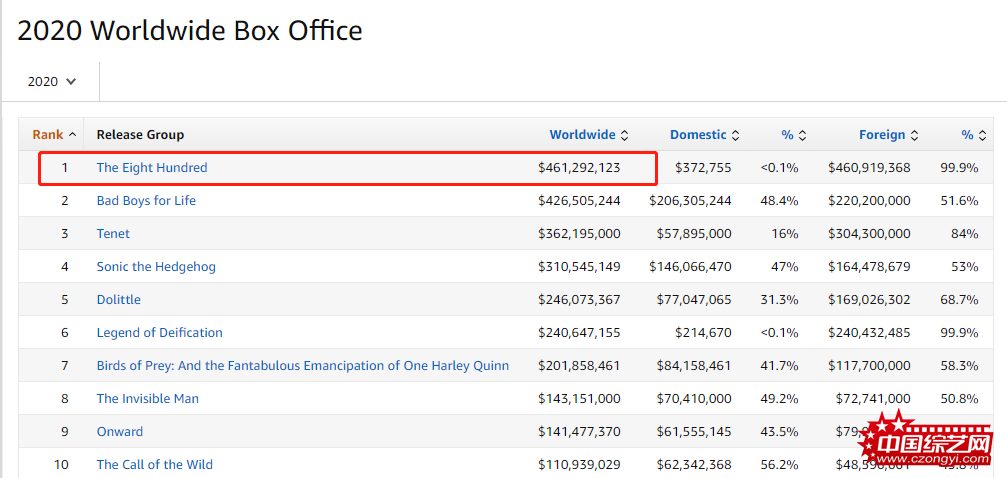Select foreign gross $304,300,000
Viewport: 1007px width, 478px height.
(869, 233)
